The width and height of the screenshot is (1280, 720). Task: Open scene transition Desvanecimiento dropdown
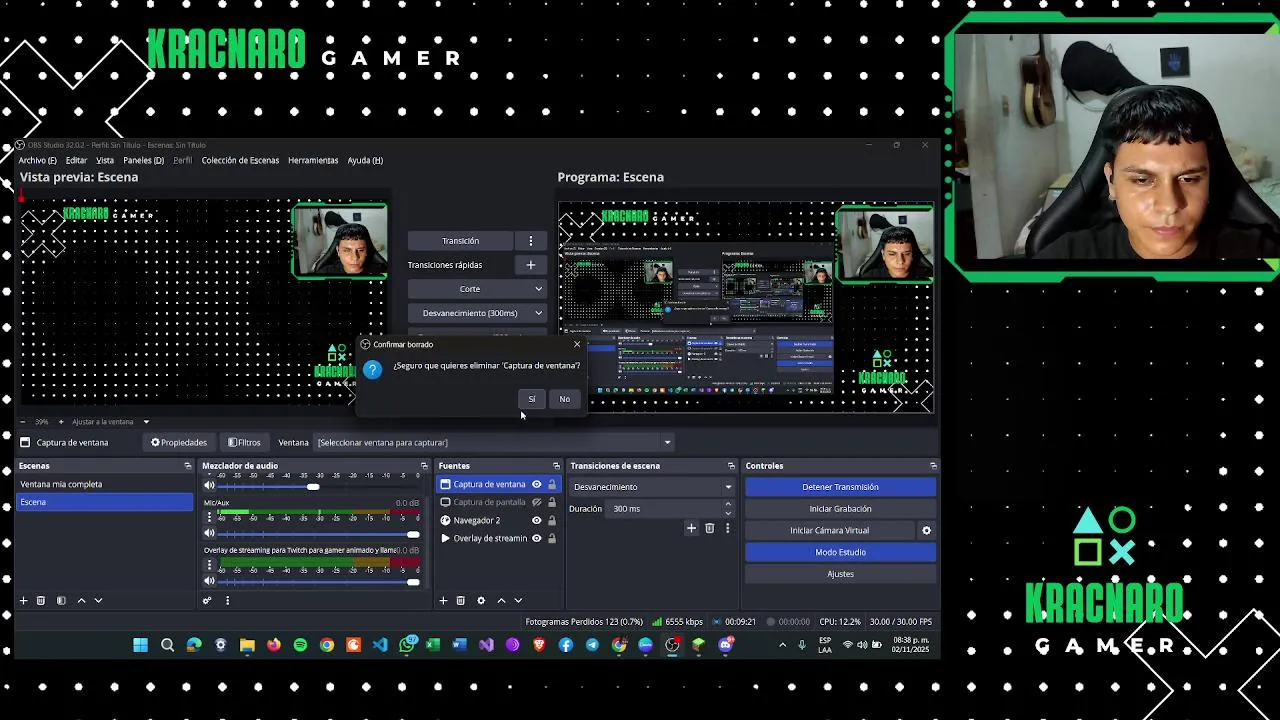click(652, 487)
